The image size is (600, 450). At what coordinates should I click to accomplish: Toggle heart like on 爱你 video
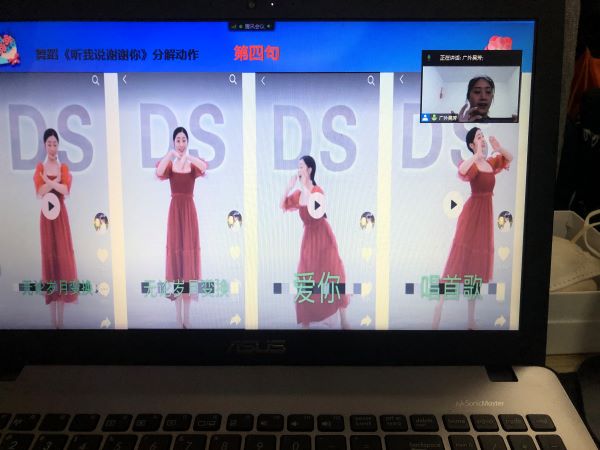367,254
